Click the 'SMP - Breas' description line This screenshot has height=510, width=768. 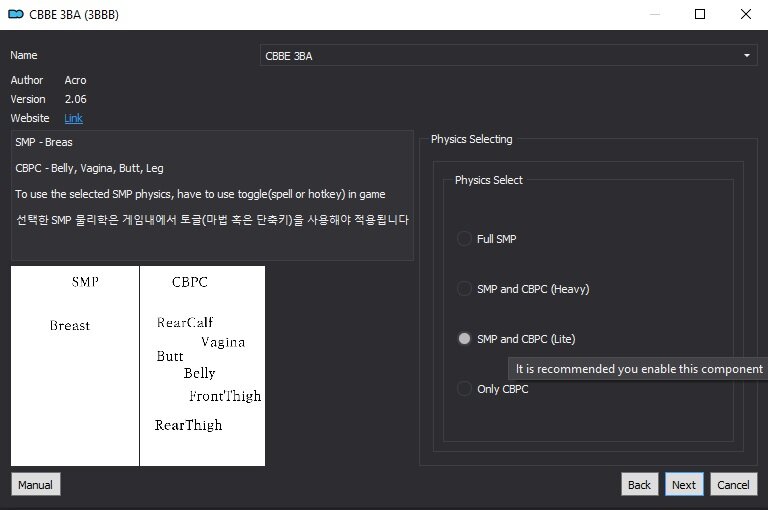[44, 142]
